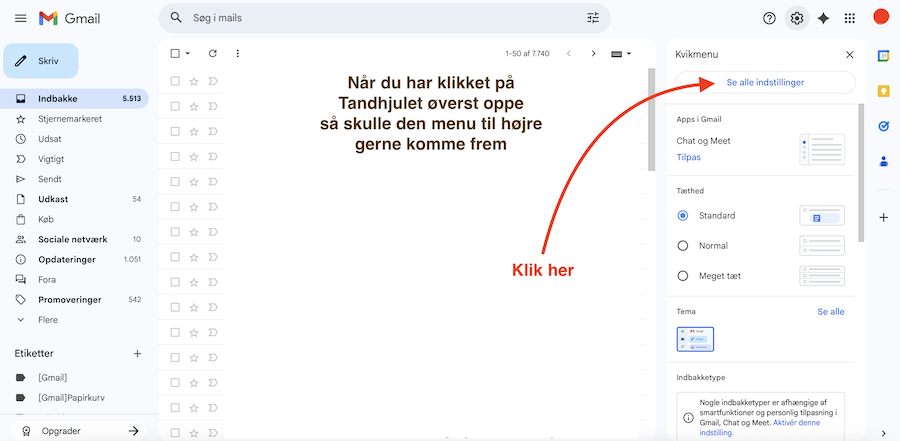Open the Help question mark icon
This screenshot has width=900, height=441.
pos(769,18)
